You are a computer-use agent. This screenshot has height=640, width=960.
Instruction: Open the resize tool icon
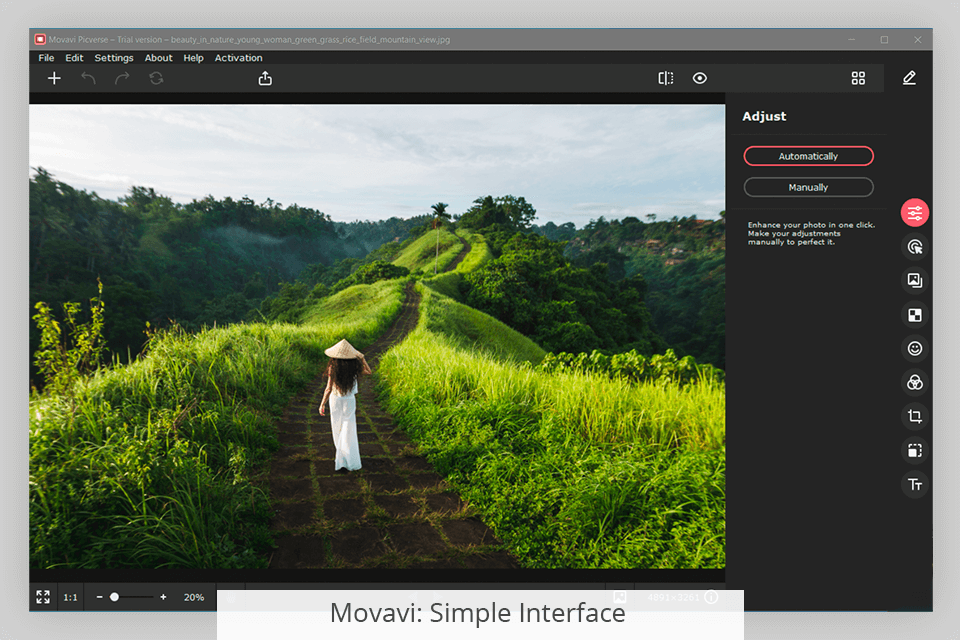(915, 451)
